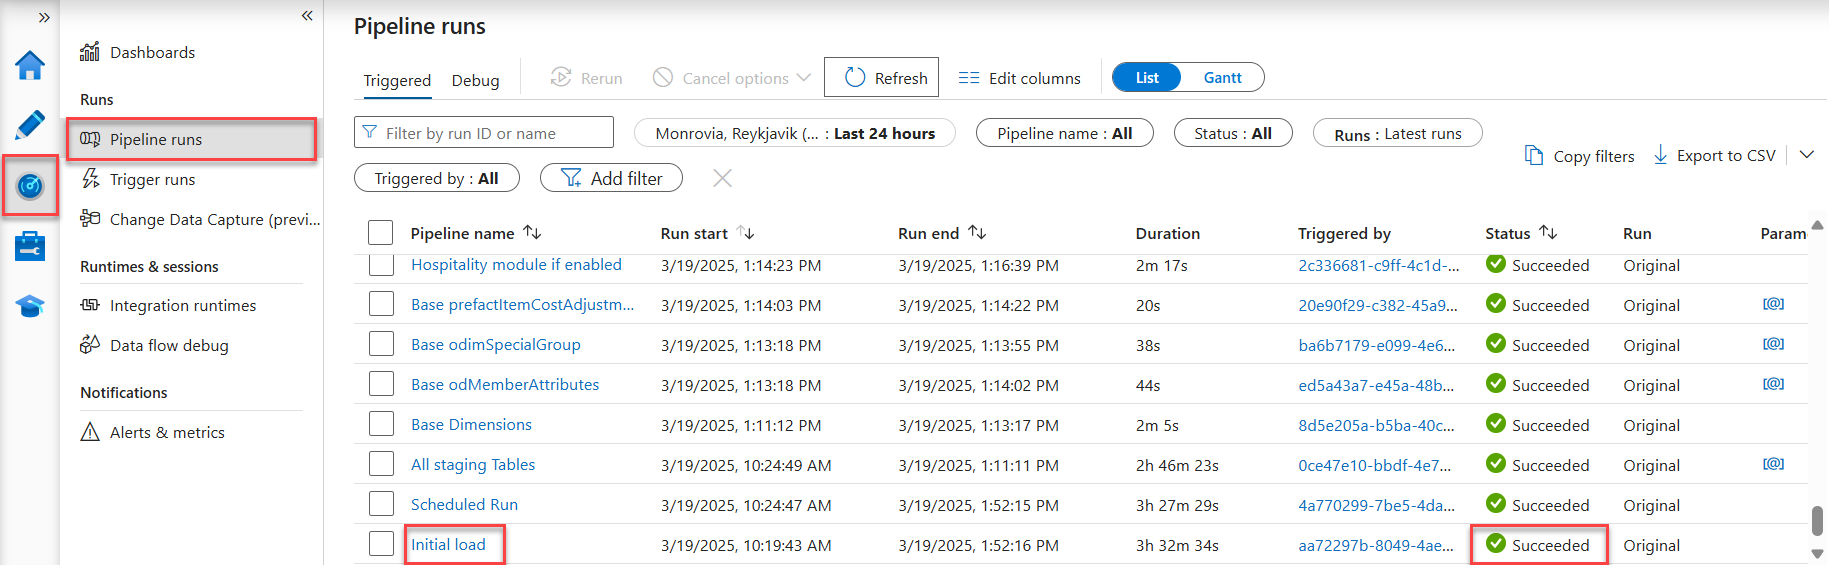Screen dimensions: 1829x565
Task: Open the Home hub icon
Action: [x=30, y=66]
